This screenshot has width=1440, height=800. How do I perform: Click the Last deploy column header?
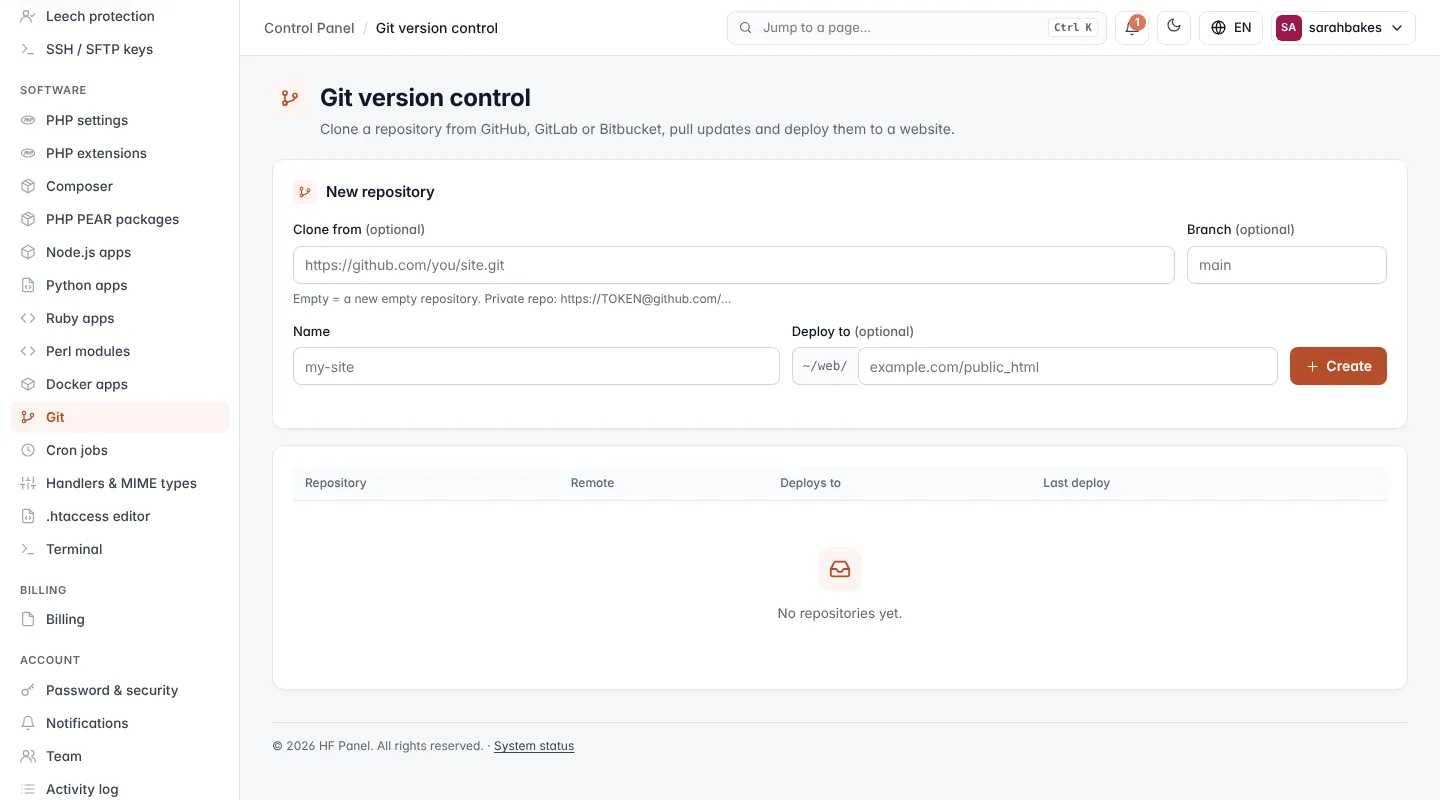(x=1076, y=483)
